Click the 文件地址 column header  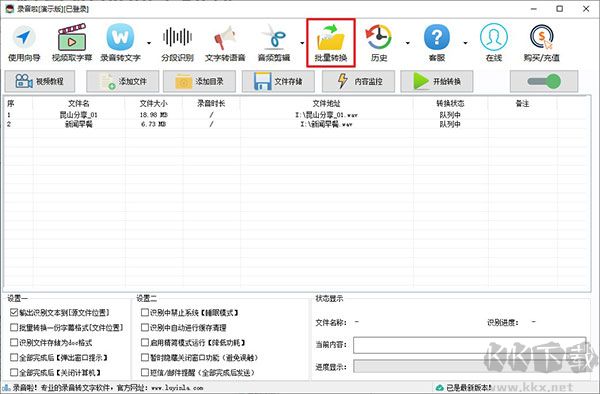click(326, 103)
